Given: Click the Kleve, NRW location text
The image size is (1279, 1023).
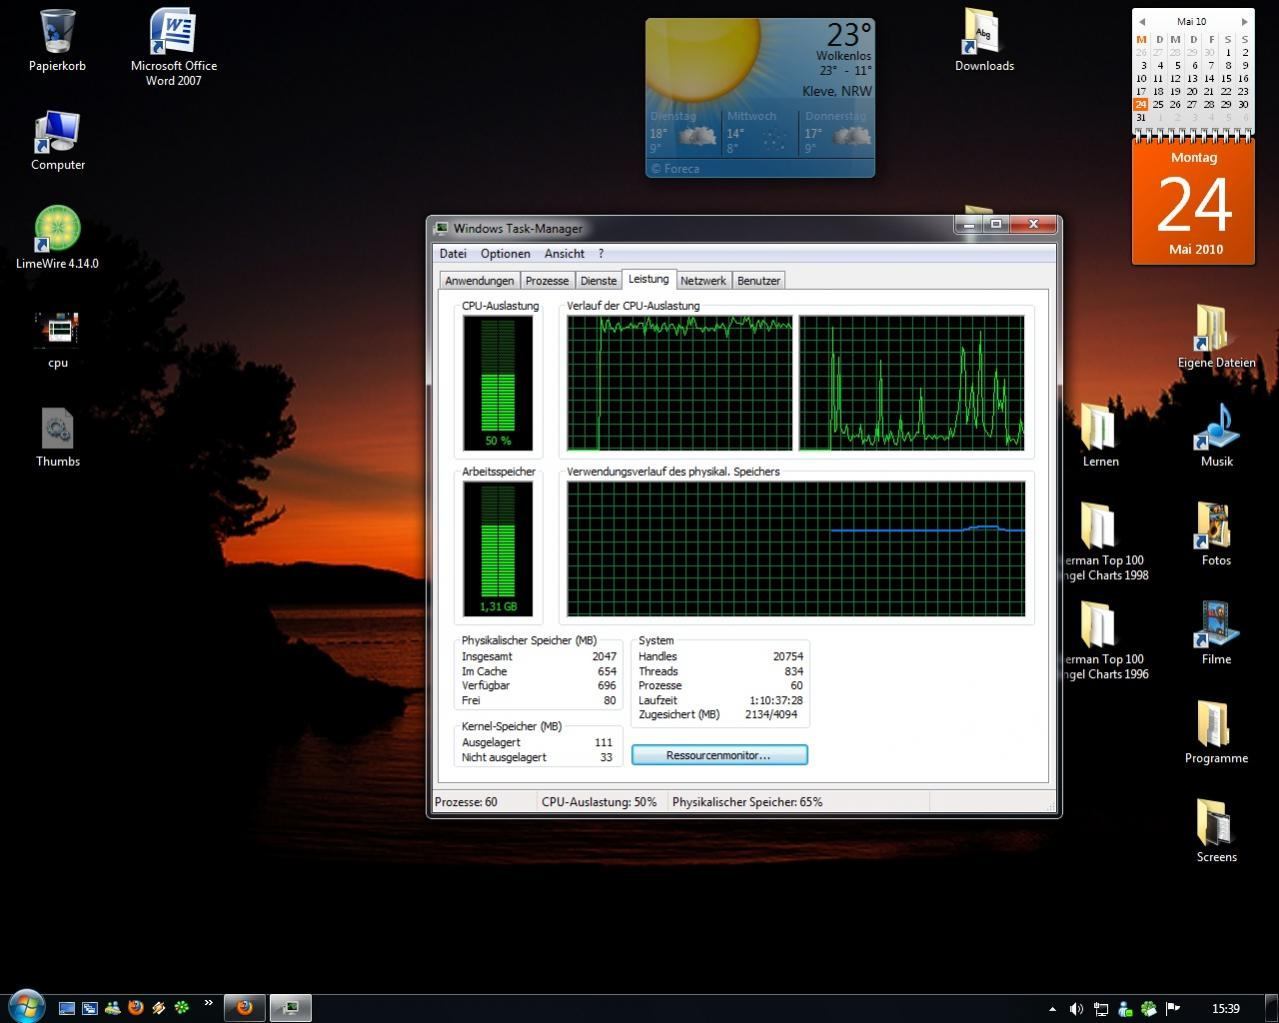Looking at the screenshot, I should 837,91.
